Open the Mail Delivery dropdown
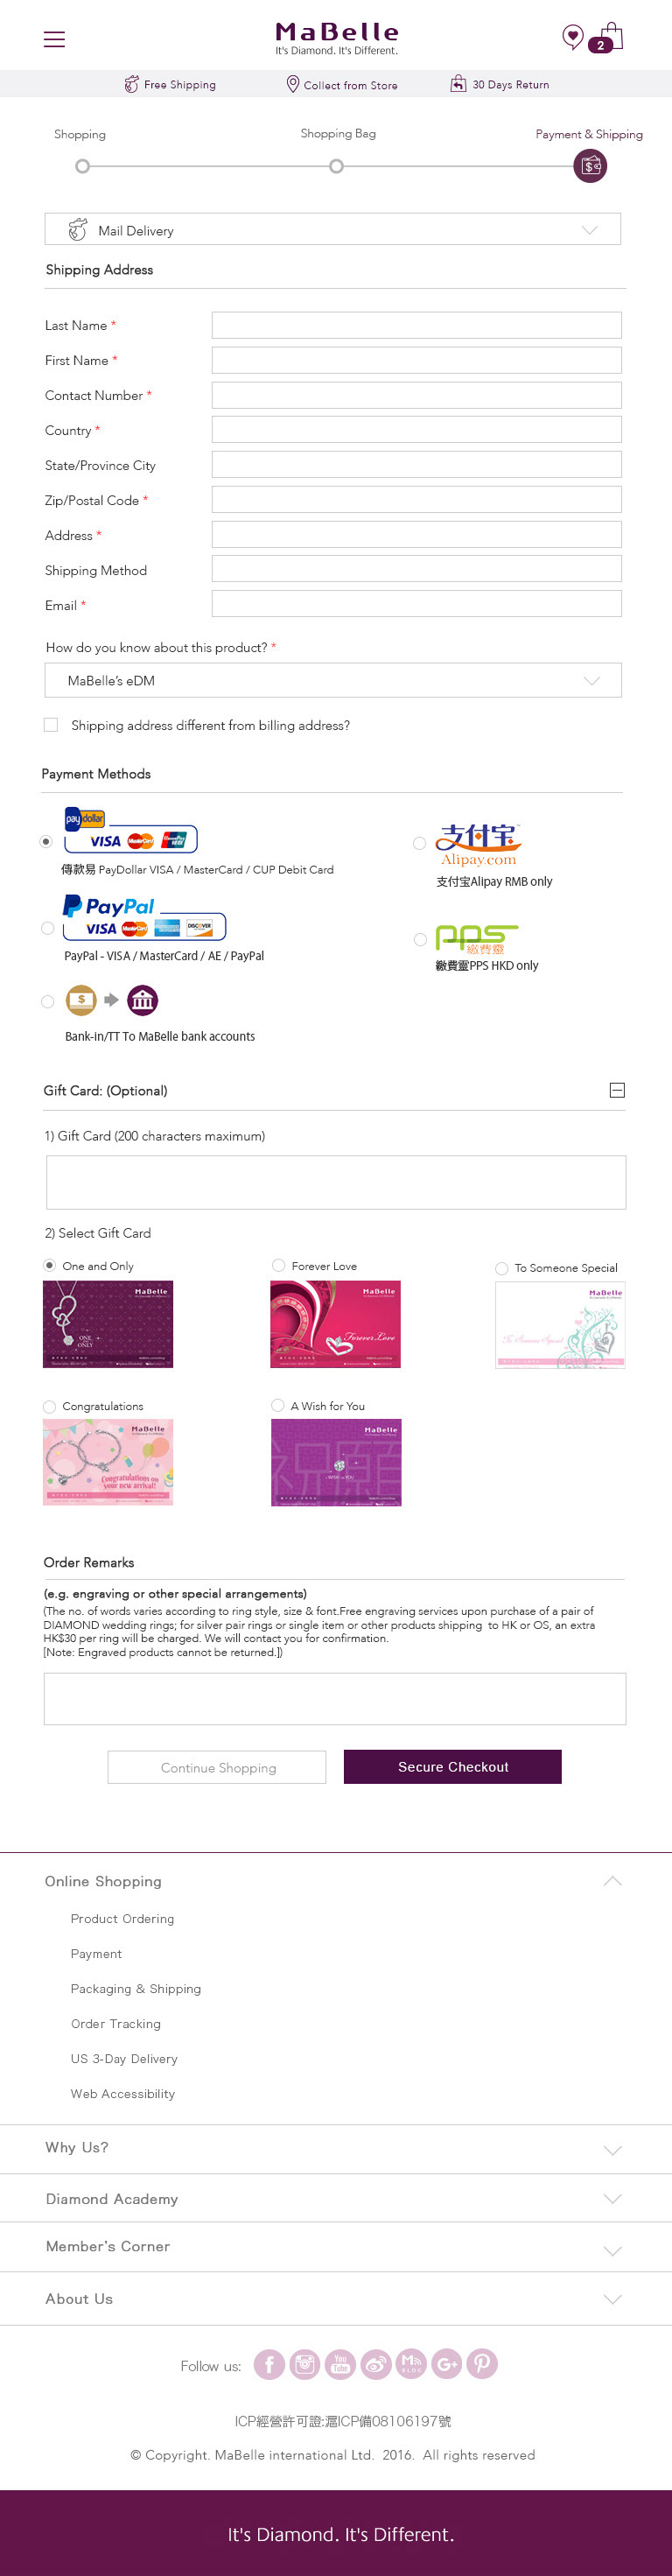This screenshot has width=672, height=2576. coord(333,229)
